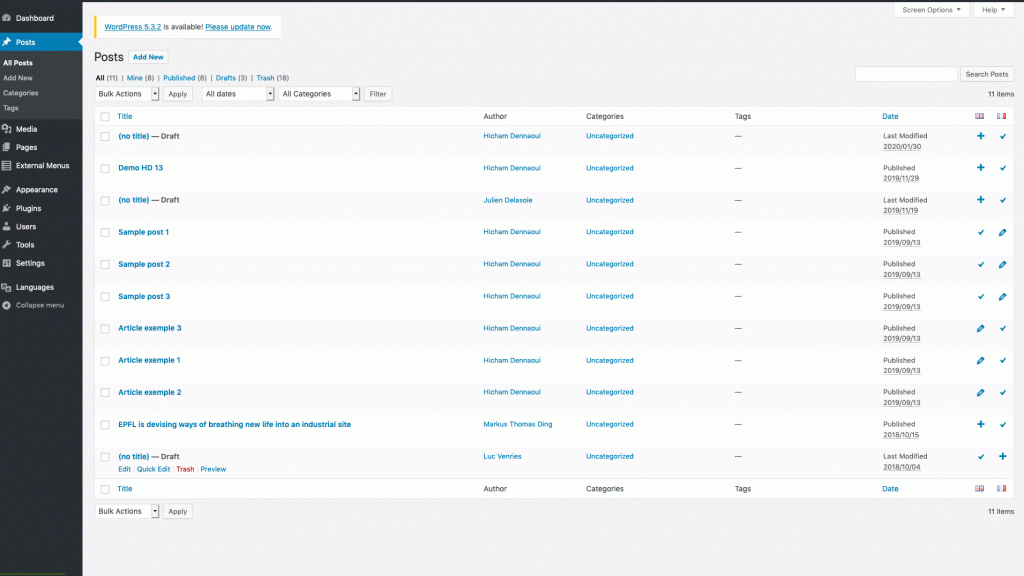Screen dimensions: 1024x576
Task: Expand the All dates filter dropdown
Action: coord(238,94)
